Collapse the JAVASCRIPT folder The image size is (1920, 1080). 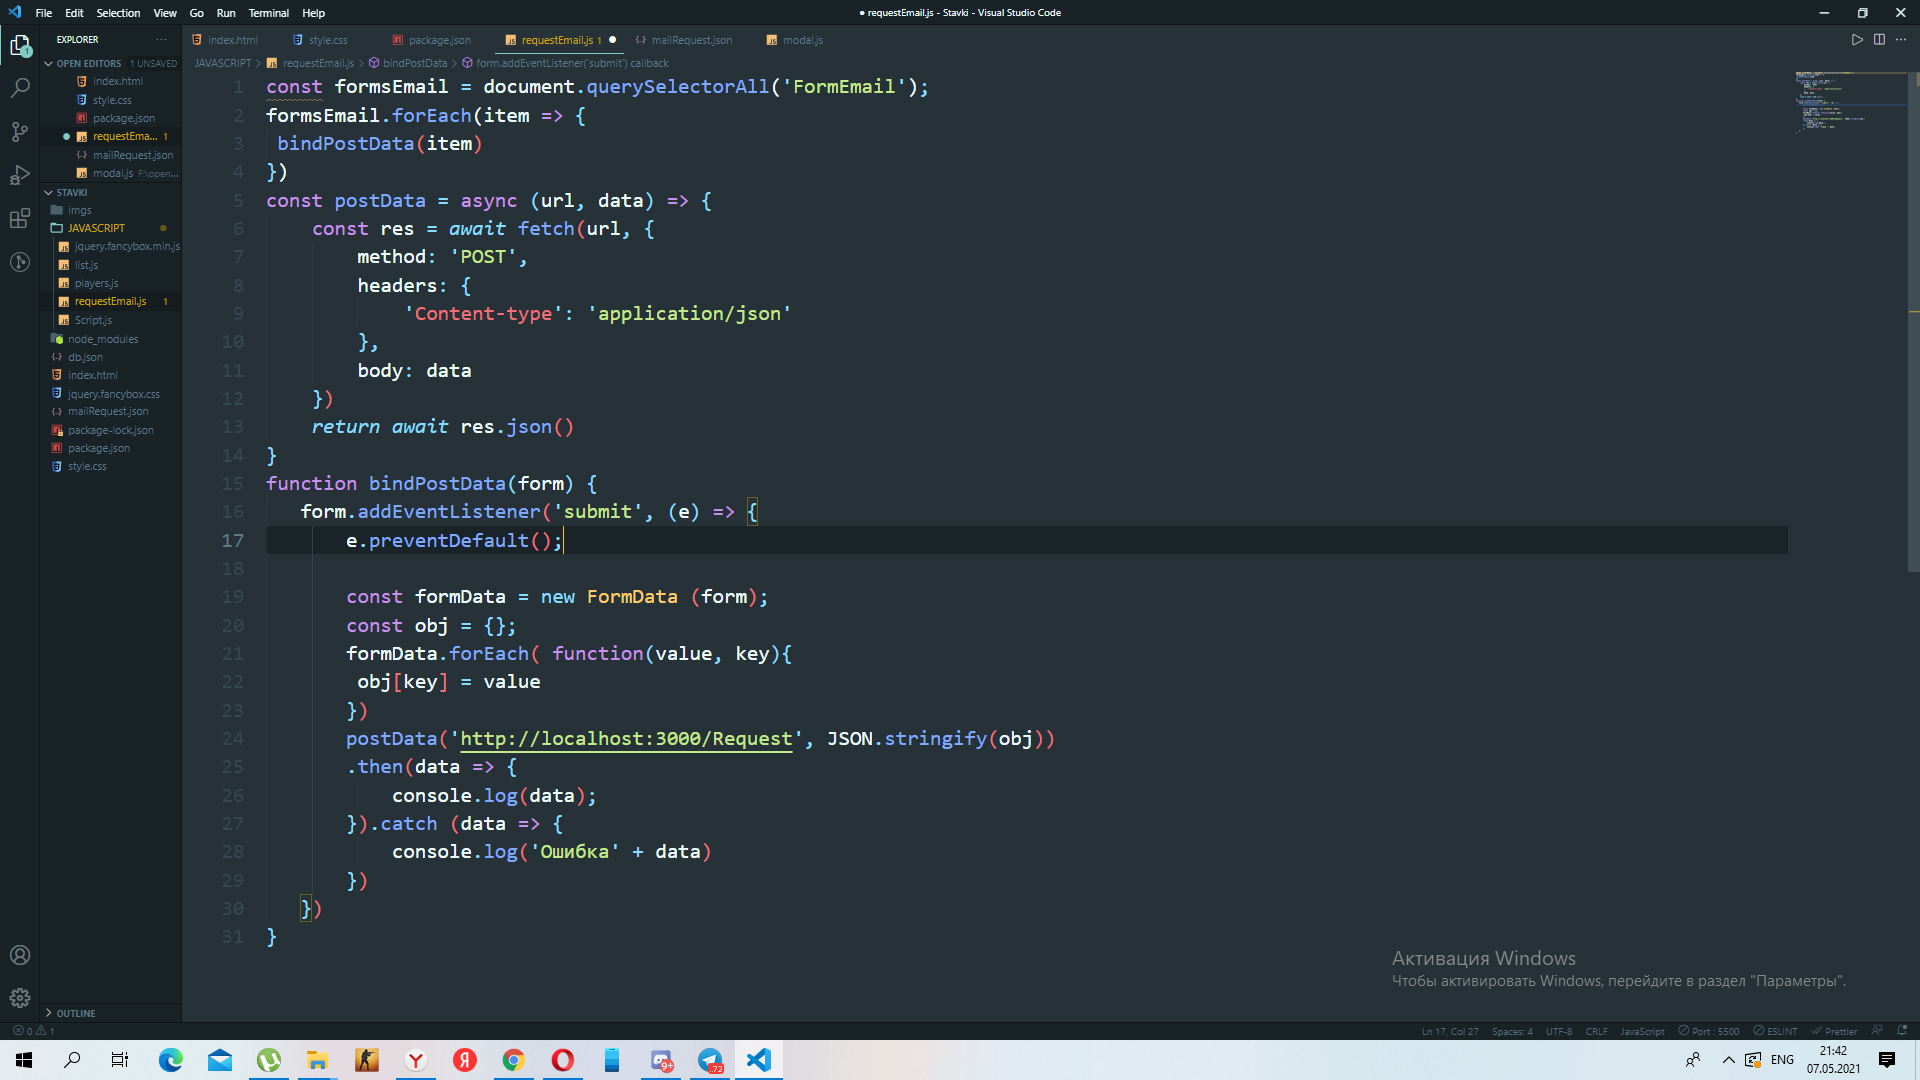pyautogui.click(x=96, y=228)
